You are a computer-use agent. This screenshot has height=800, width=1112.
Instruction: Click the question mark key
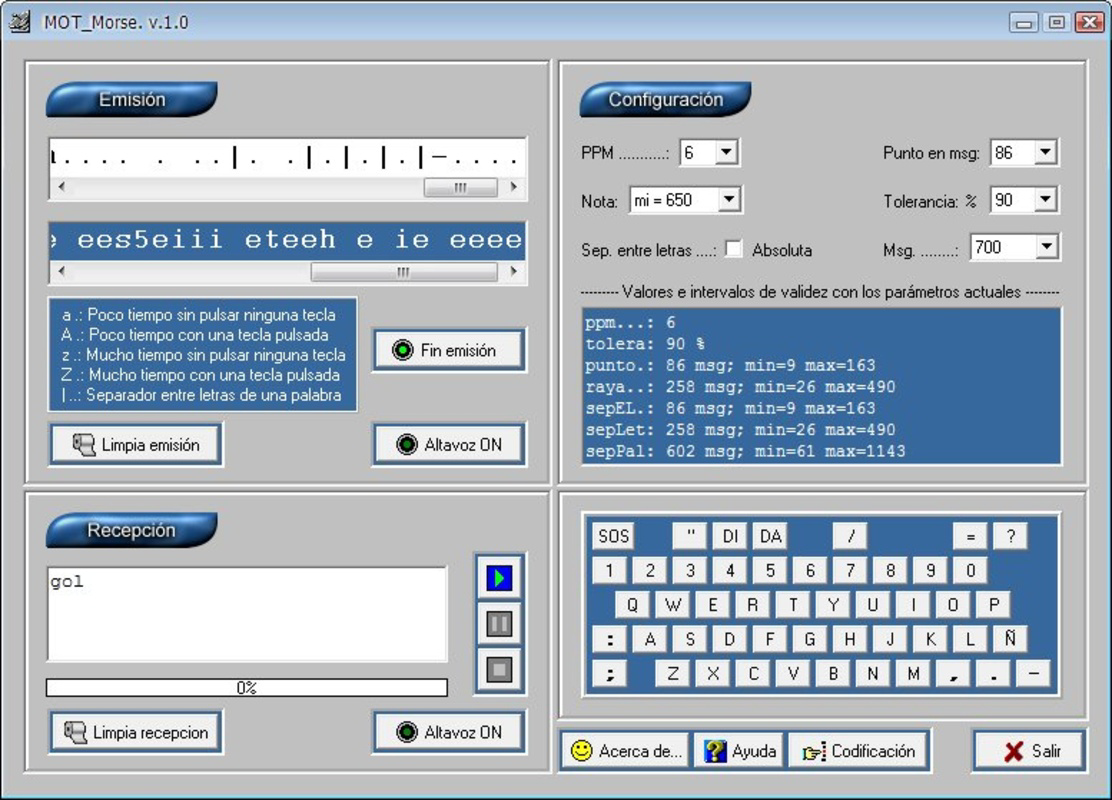pos(1011,536)
